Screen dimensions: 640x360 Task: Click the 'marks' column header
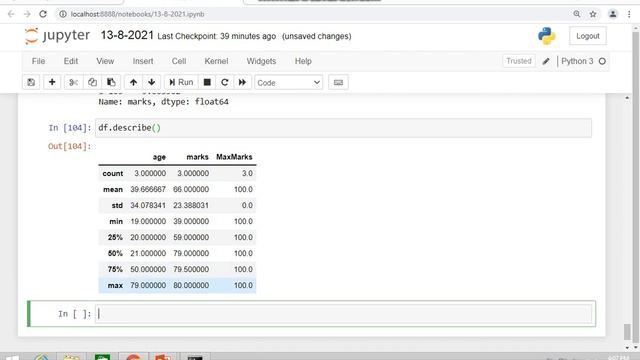click(x=198, y=157)
